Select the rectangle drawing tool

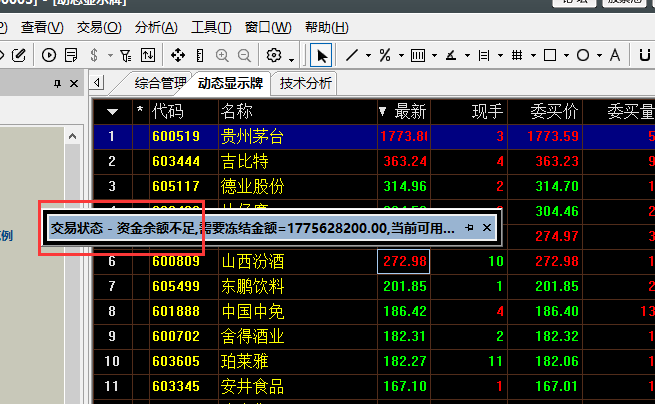click(x=550, y=55)
